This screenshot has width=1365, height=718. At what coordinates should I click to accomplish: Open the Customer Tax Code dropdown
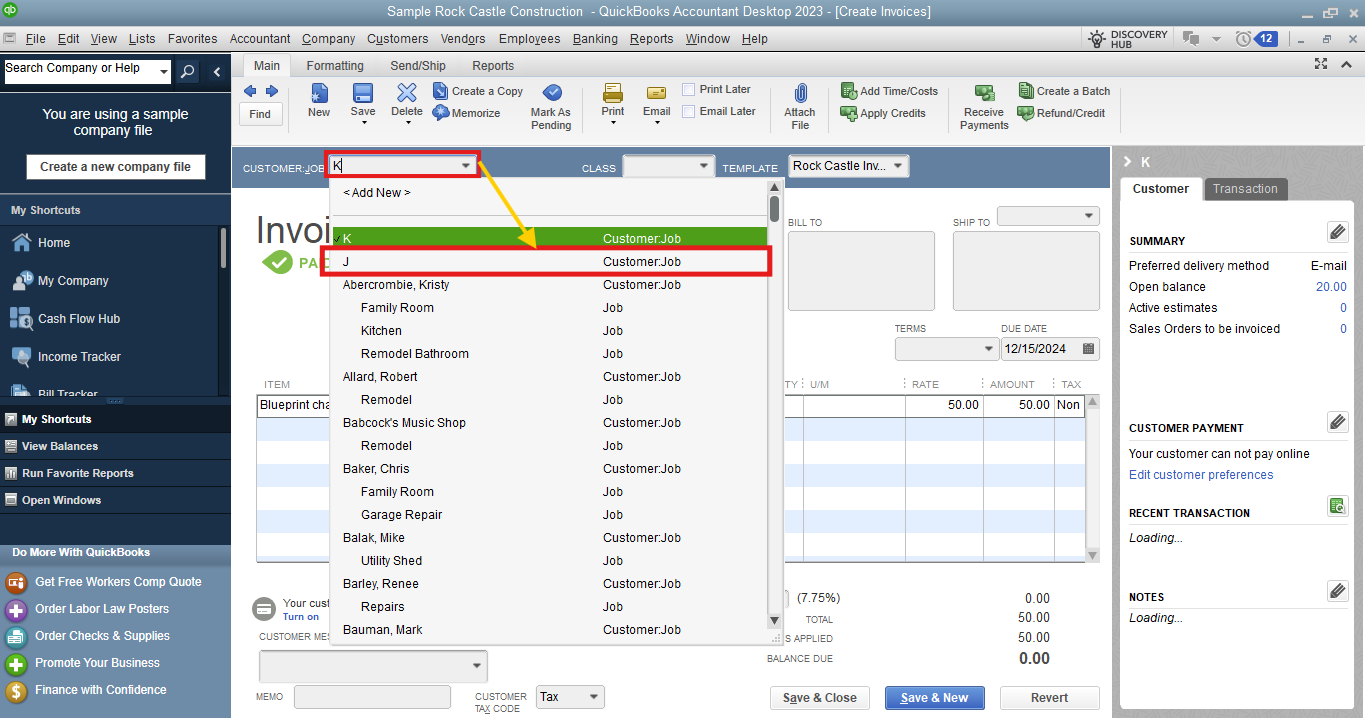click(x=593, y=697)
